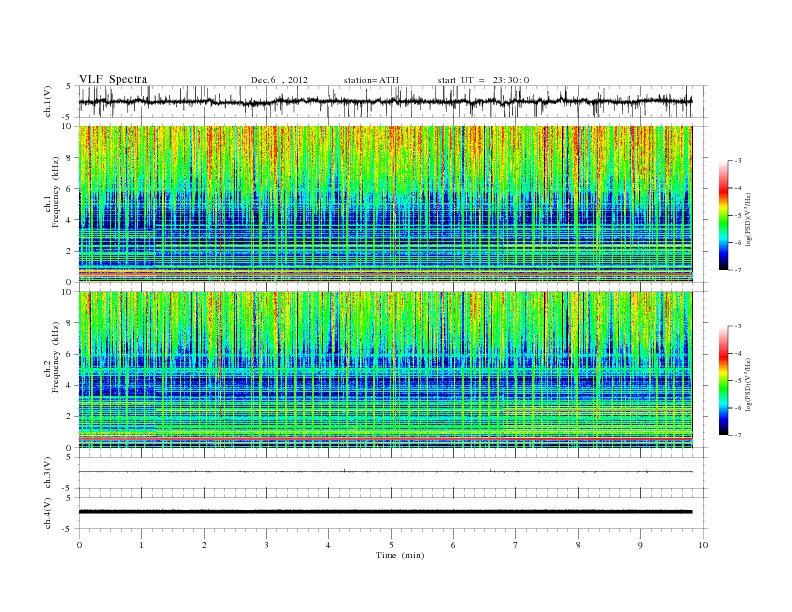This screenshot has height=612, width=792.
Task: Click the thick ch.4 voltage trace
Action: (x=385, y=512)
